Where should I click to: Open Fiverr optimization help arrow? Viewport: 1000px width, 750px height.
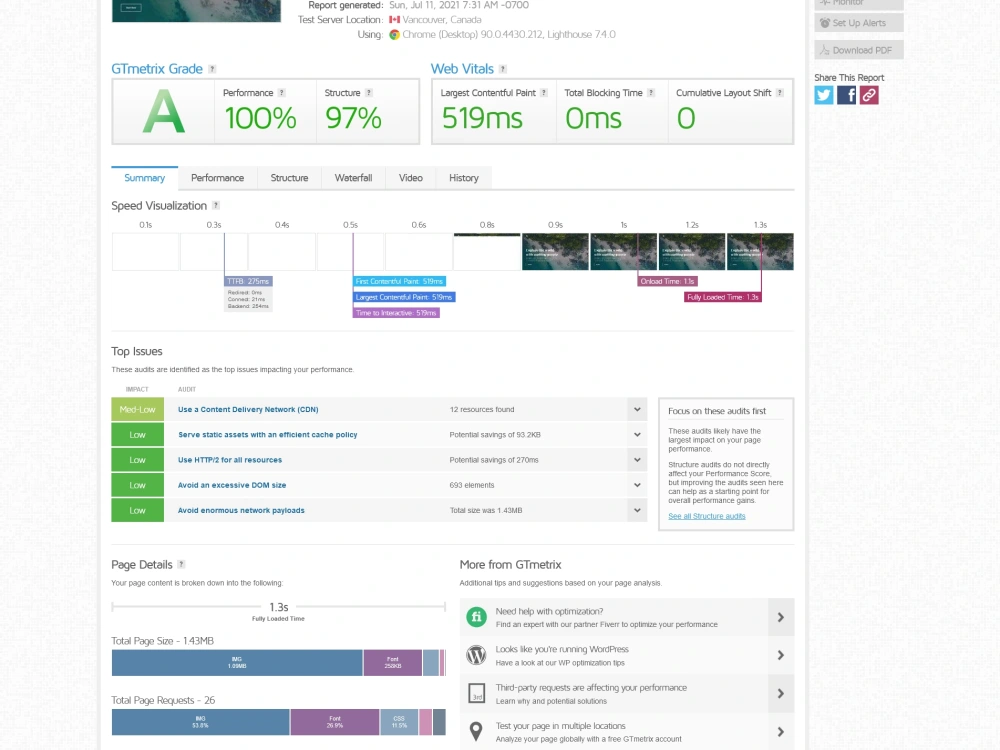781,617
